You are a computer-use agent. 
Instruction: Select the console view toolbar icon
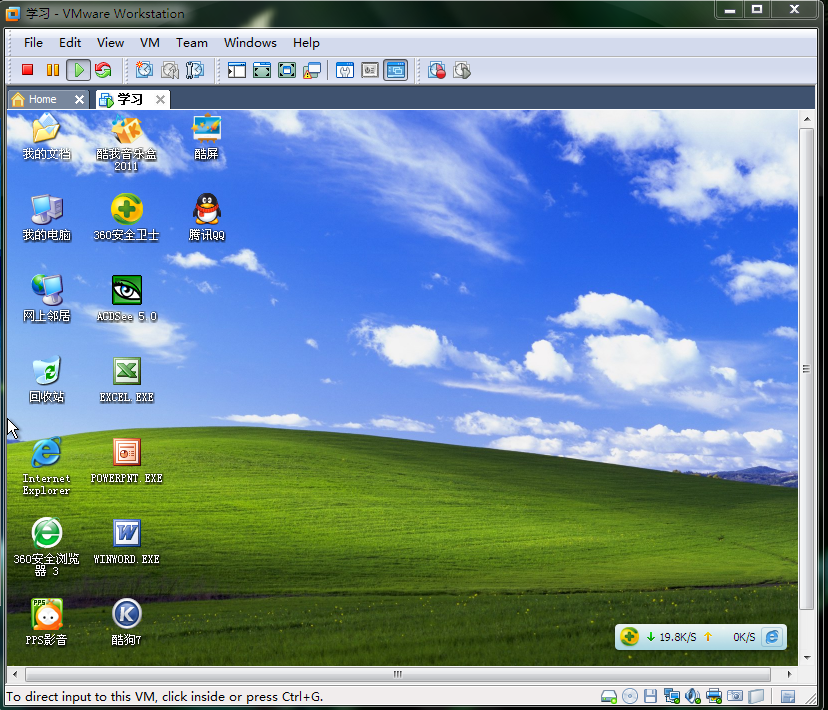coord(396,70)
